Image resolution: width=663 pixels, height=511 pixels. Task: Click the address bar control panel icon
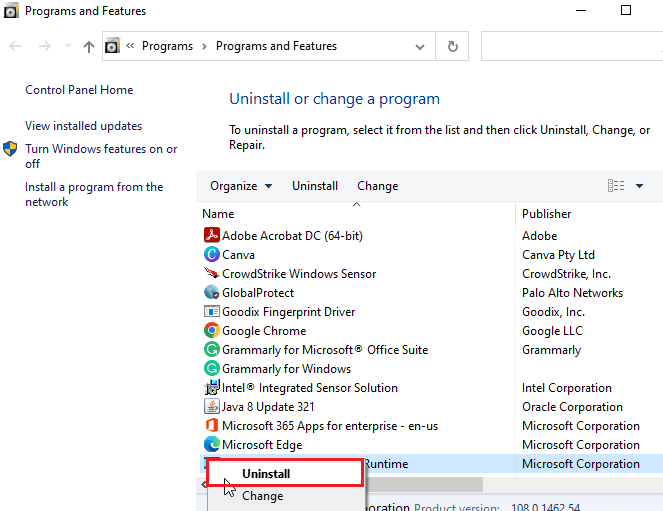[x=112, y=46]
